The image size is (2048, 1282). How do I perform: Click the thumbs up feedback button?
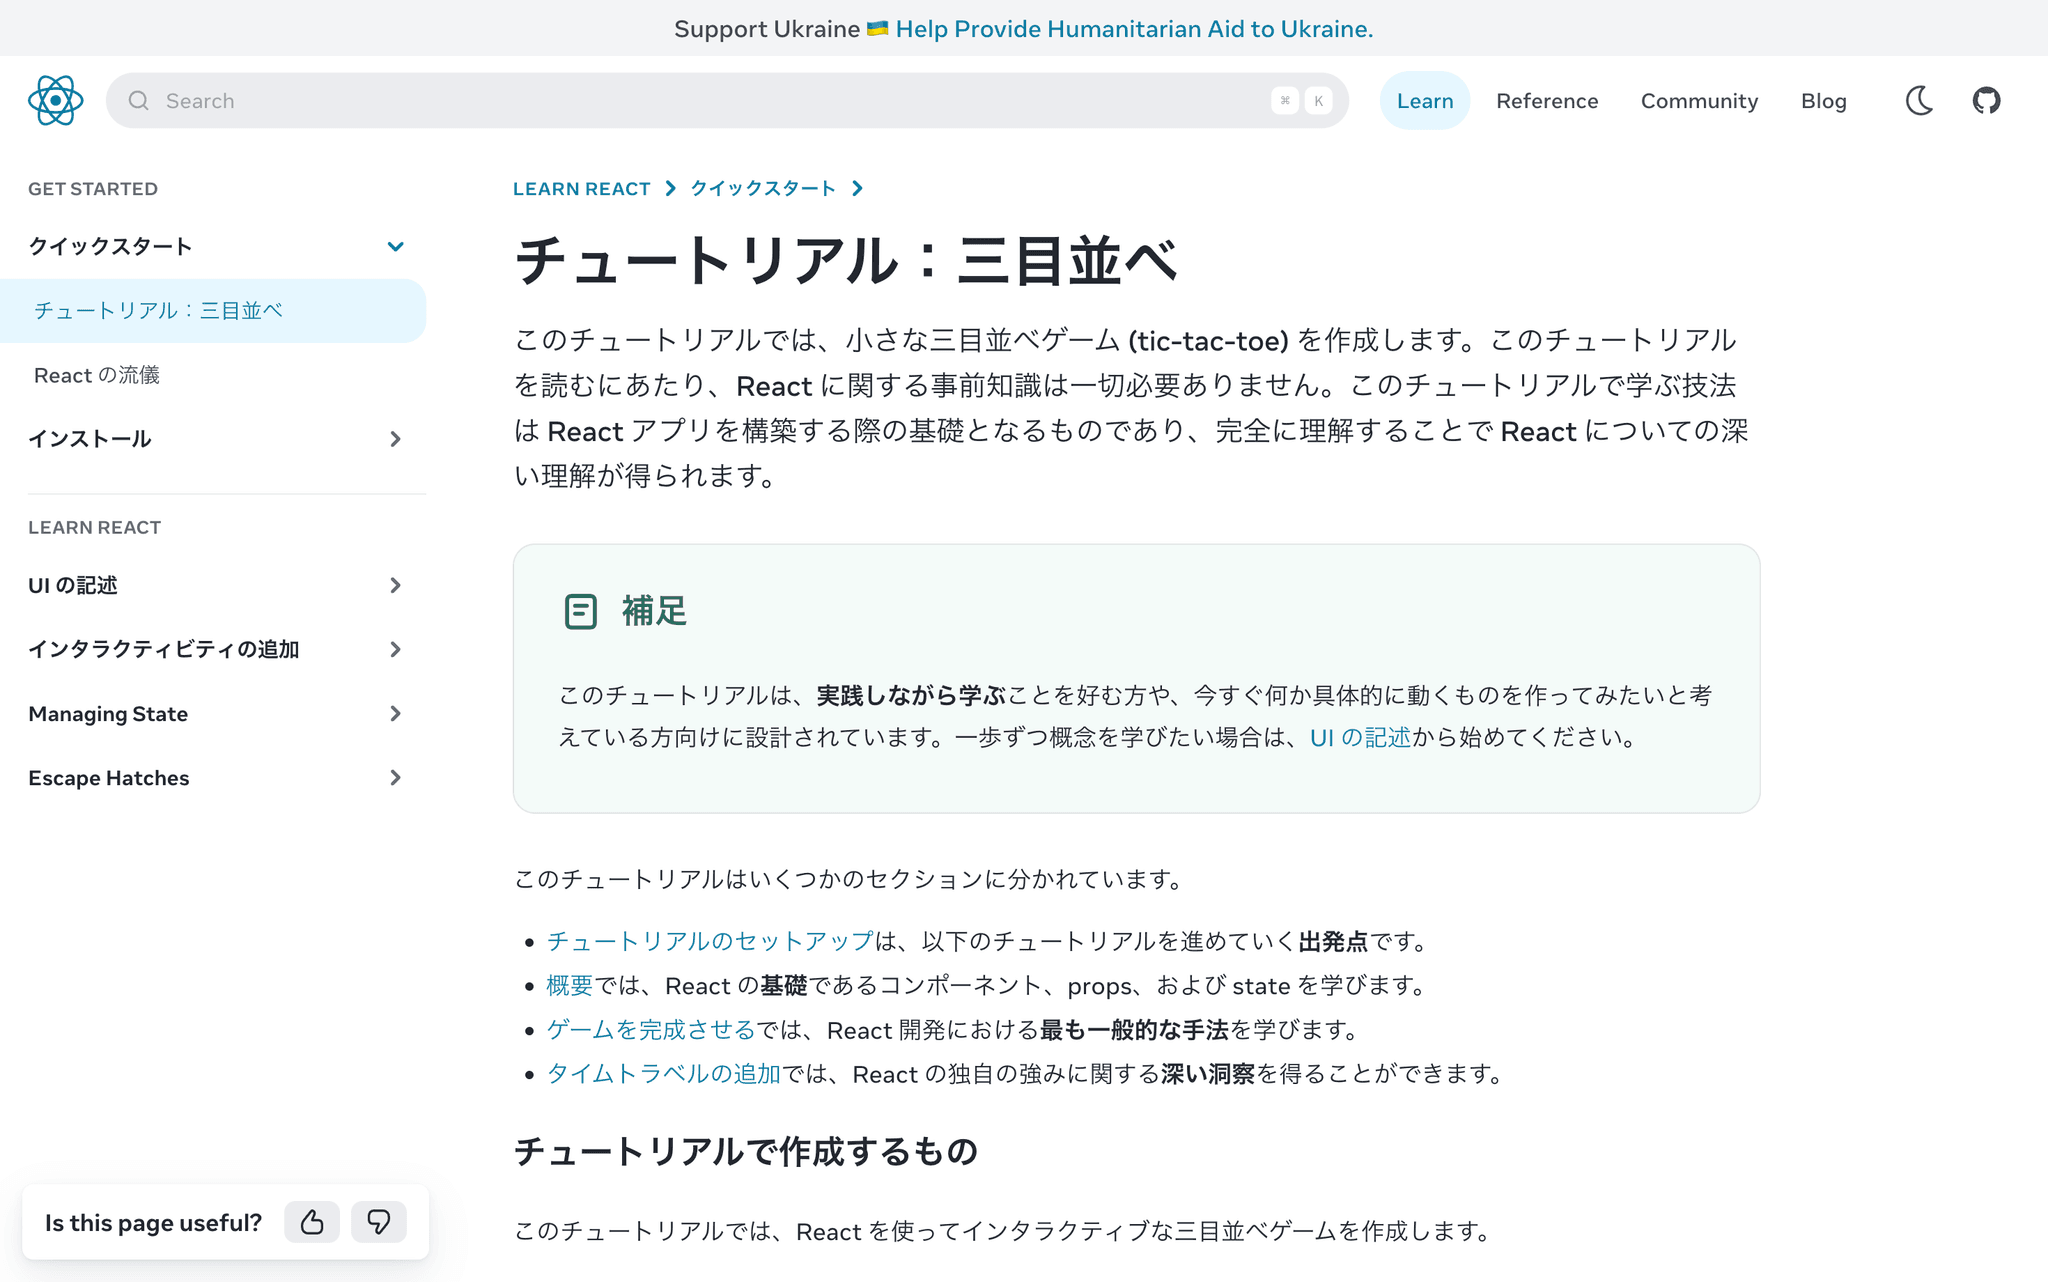click(x=312, y=1222)
